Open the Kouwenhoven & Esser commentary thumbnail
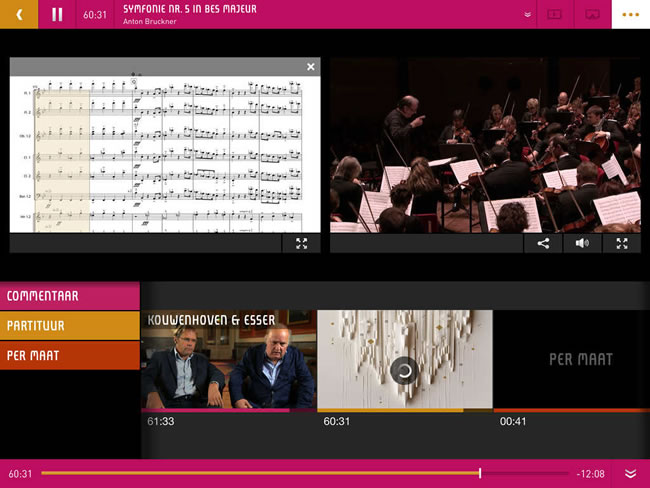This screenshot has width=650, height=488. (229, 360)
